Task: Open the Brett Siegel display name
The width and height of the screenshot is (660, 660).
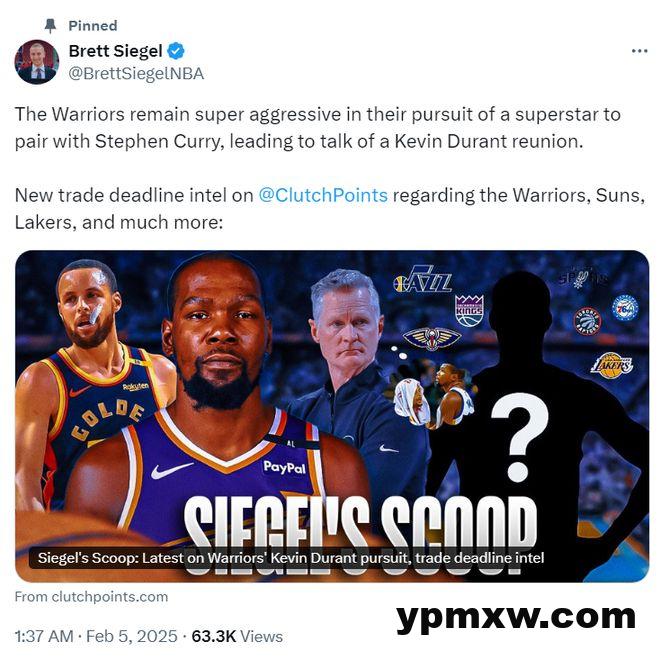Action: point(115,51)
